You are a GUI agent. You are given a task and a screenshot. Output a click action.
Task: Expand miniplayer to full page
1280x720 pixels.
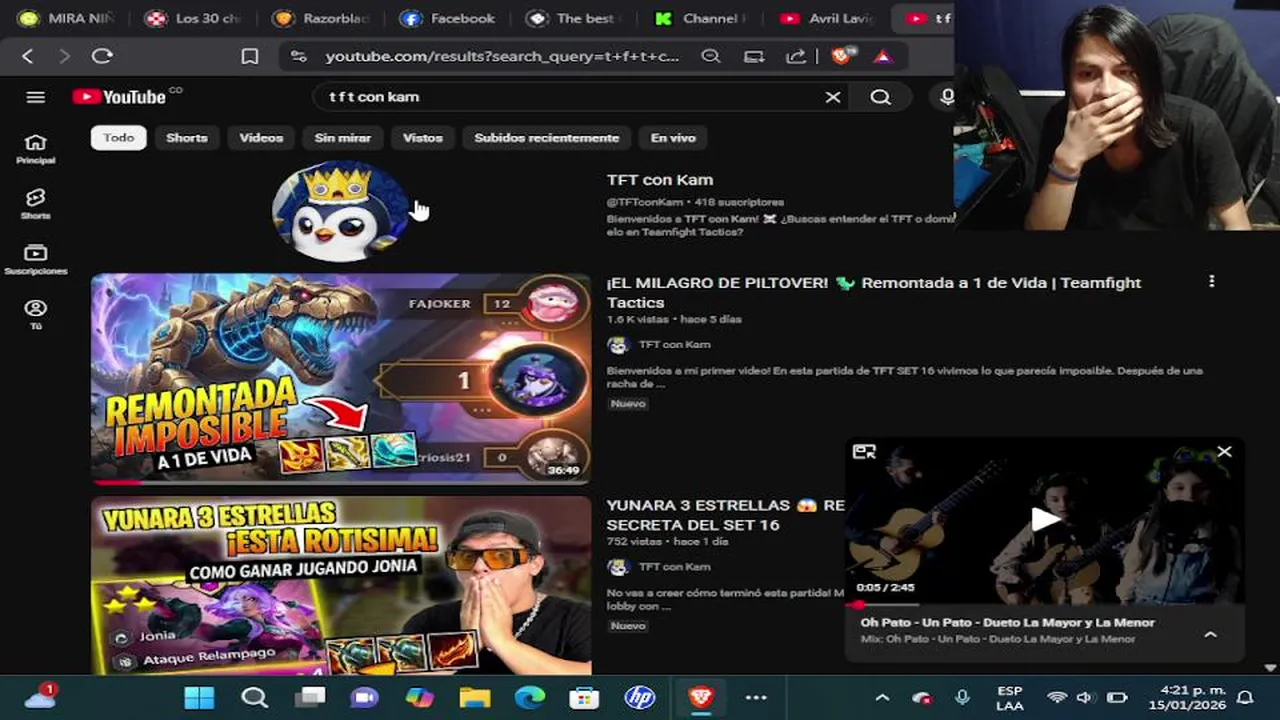[864, 452]
